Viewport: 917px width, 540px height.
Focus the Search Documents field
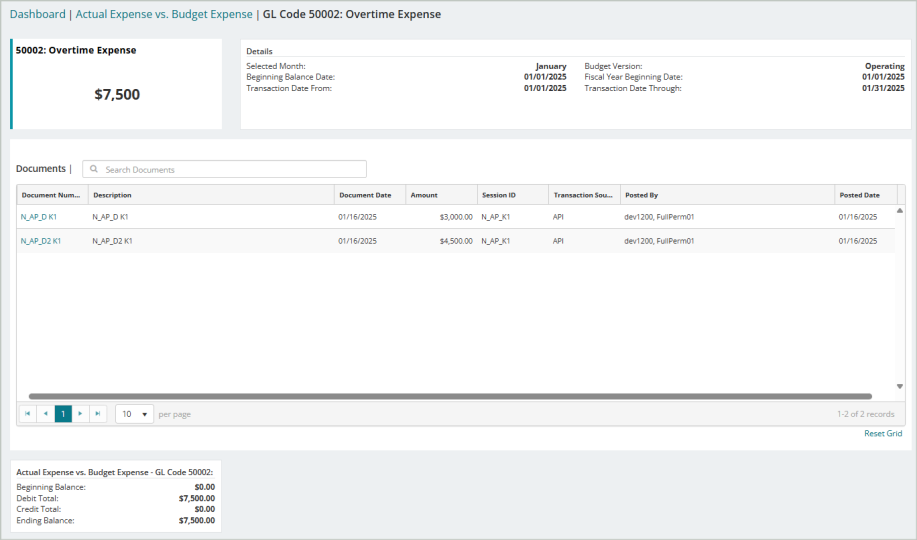coord(225,169)
